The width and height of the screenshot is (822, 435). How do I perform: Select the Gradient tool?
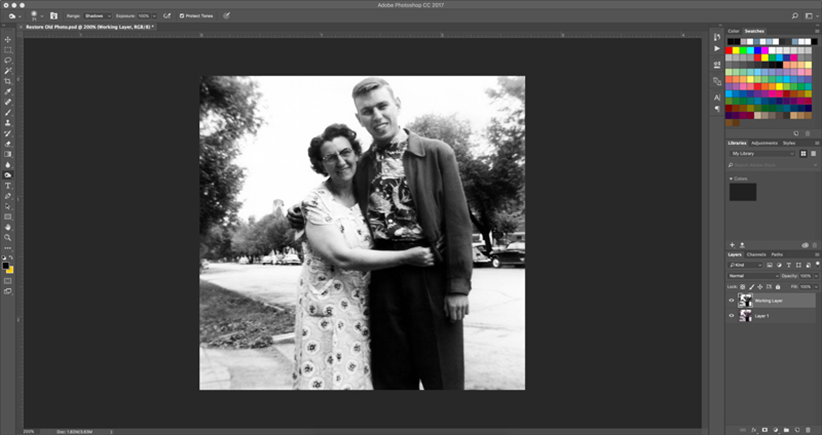pyautogui.click(x=8, y=154)
